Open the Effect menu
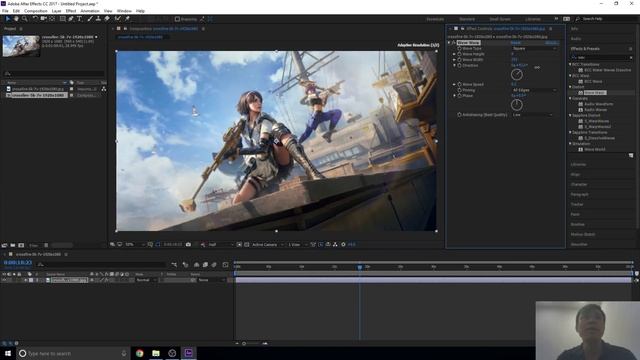 [71, 11]
